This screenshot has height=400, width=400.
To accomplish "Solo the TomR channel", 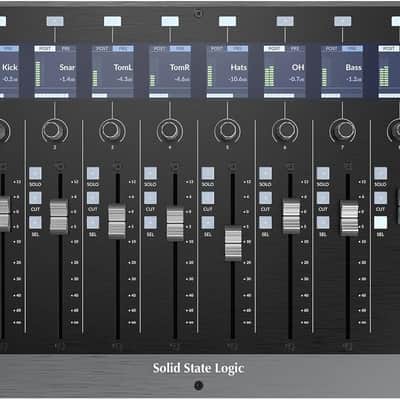I will coord(150,173).
